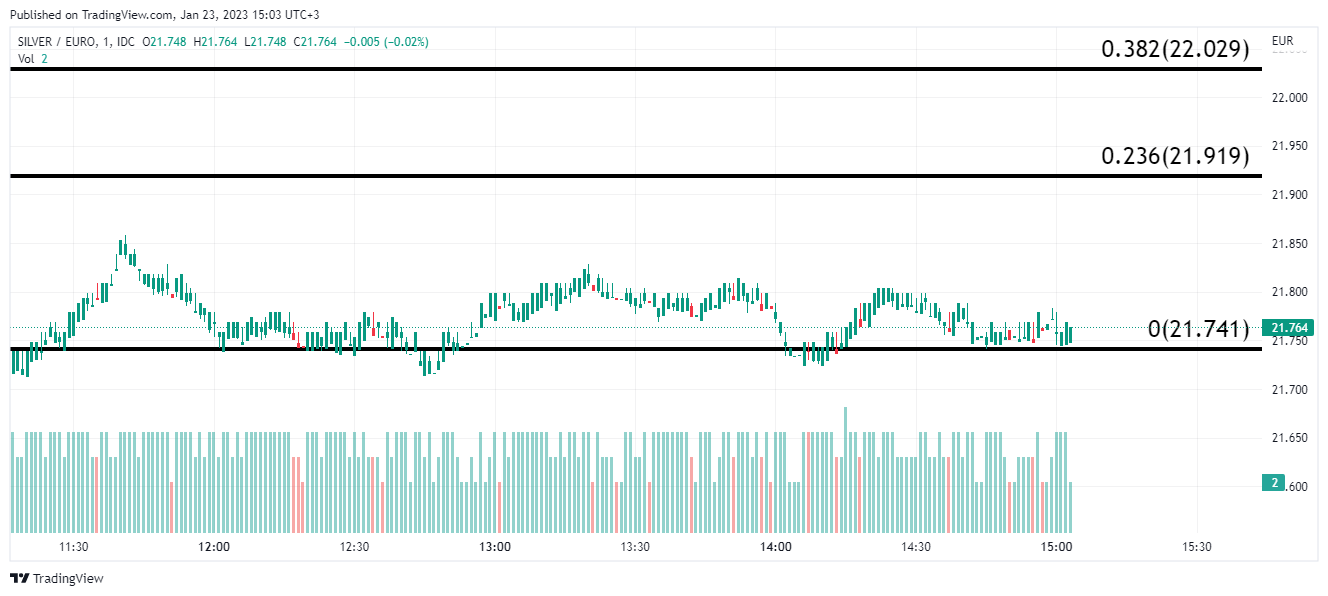The image size is (1328, 596).
Task: Click the 12:00 time axis label
Action: click(x=214, y=547)
